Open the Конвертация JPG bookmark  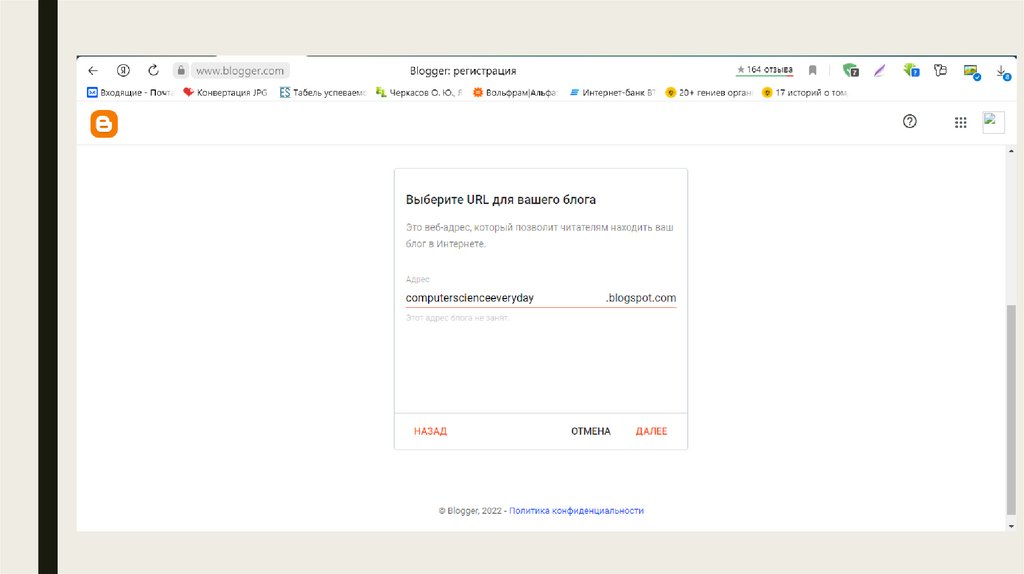tap(225, 93)
